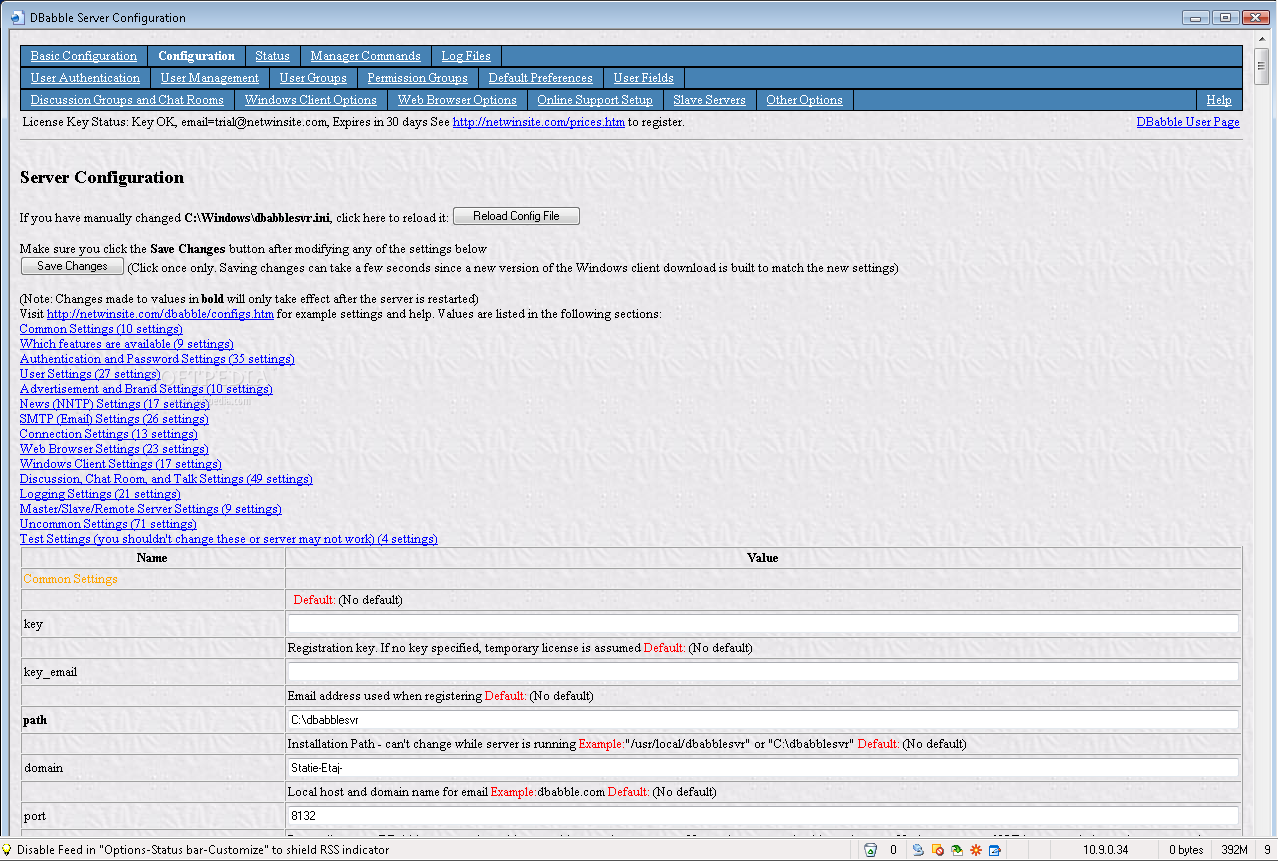Click the 392M memory indicator in status bar
This screenshot has width=1278, height=861.
[x=1235, y=850]
